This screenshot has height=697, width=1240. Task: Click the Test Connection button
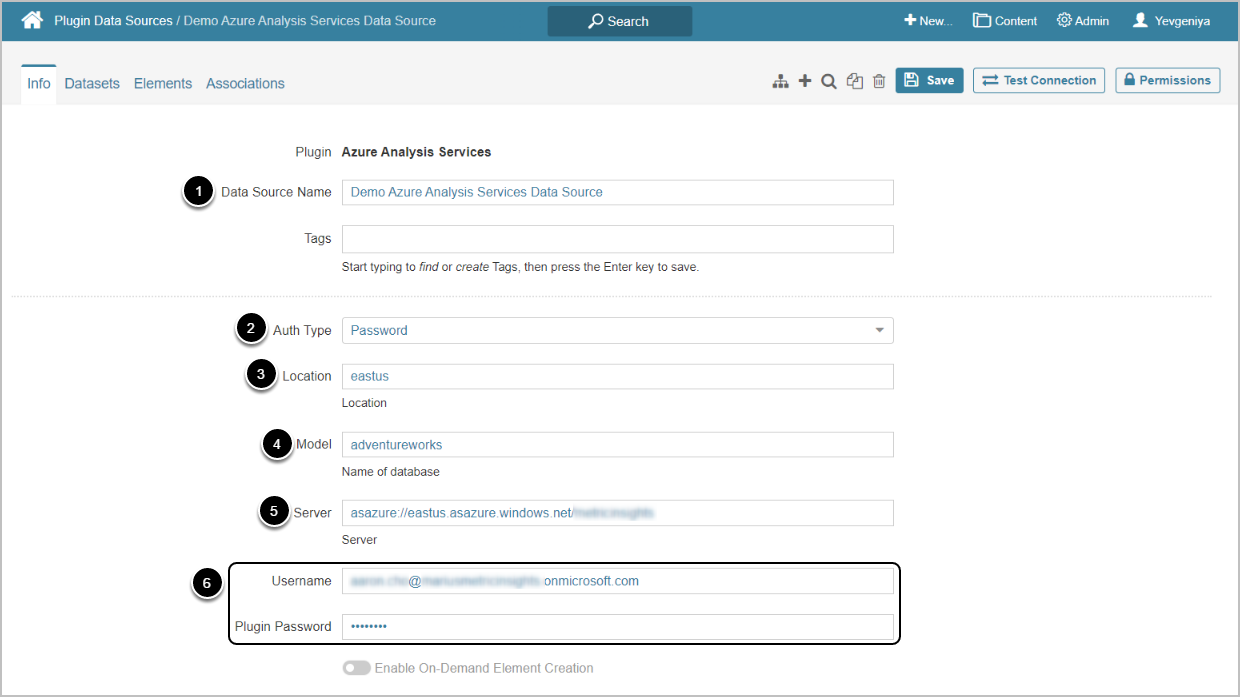[1038, 80]
